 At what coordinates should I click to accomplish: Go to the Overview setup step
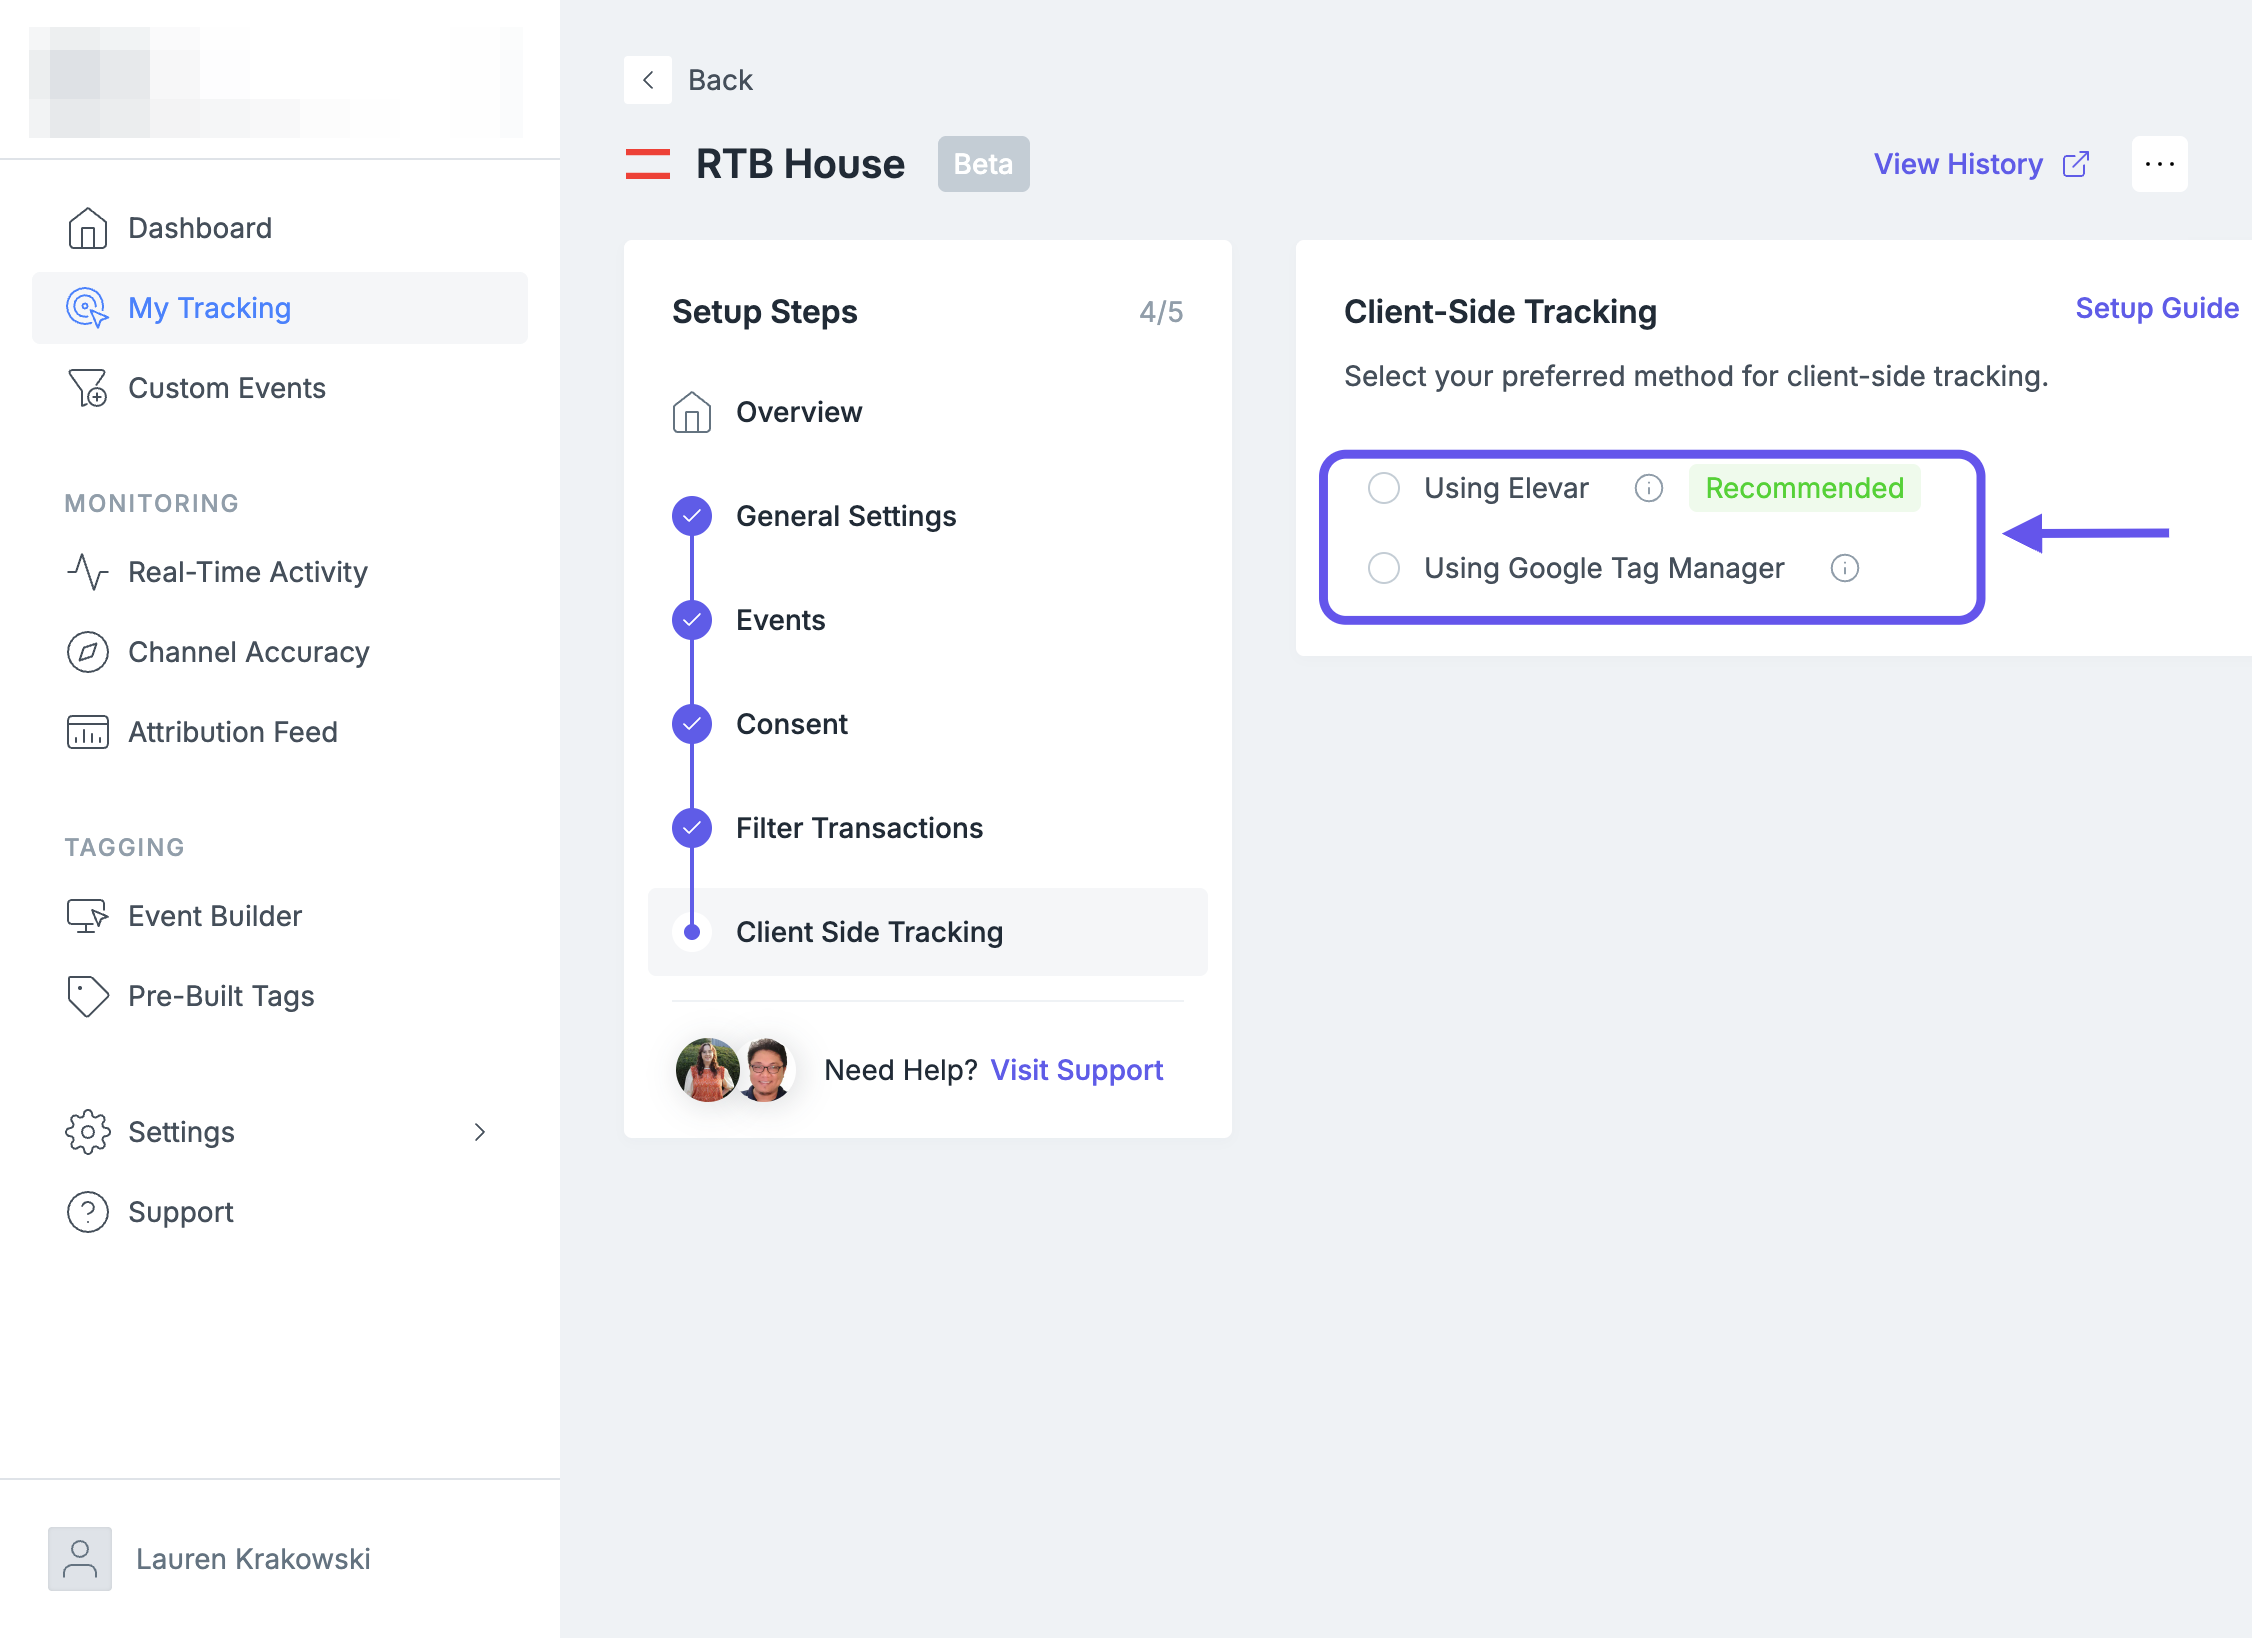pyautogui.click(x=928, y=412)
